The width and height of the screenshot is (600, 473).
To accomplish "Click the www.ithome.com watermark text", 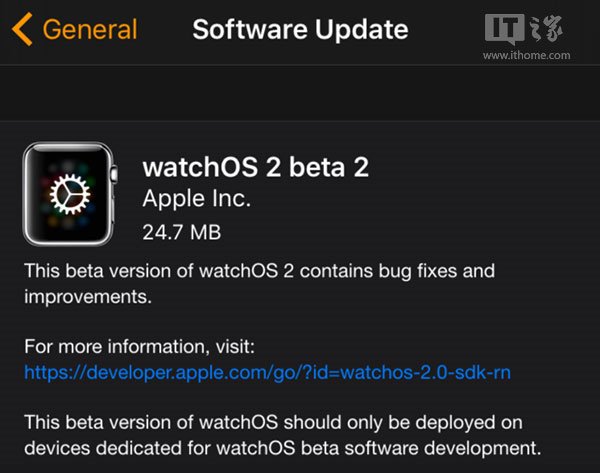I will pos(527,55).
